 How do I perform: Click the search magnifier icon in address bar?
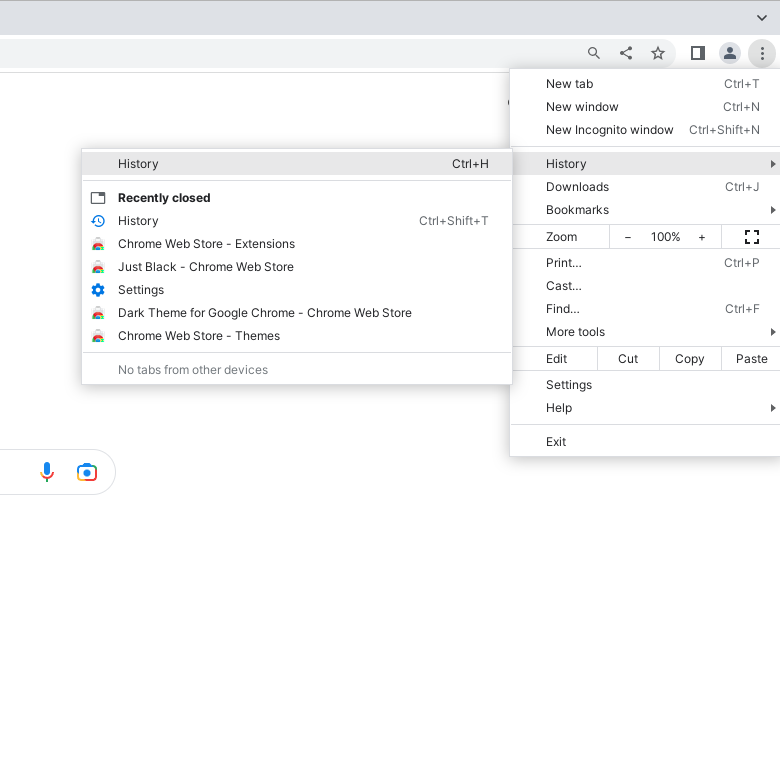(x=593, y=53)
